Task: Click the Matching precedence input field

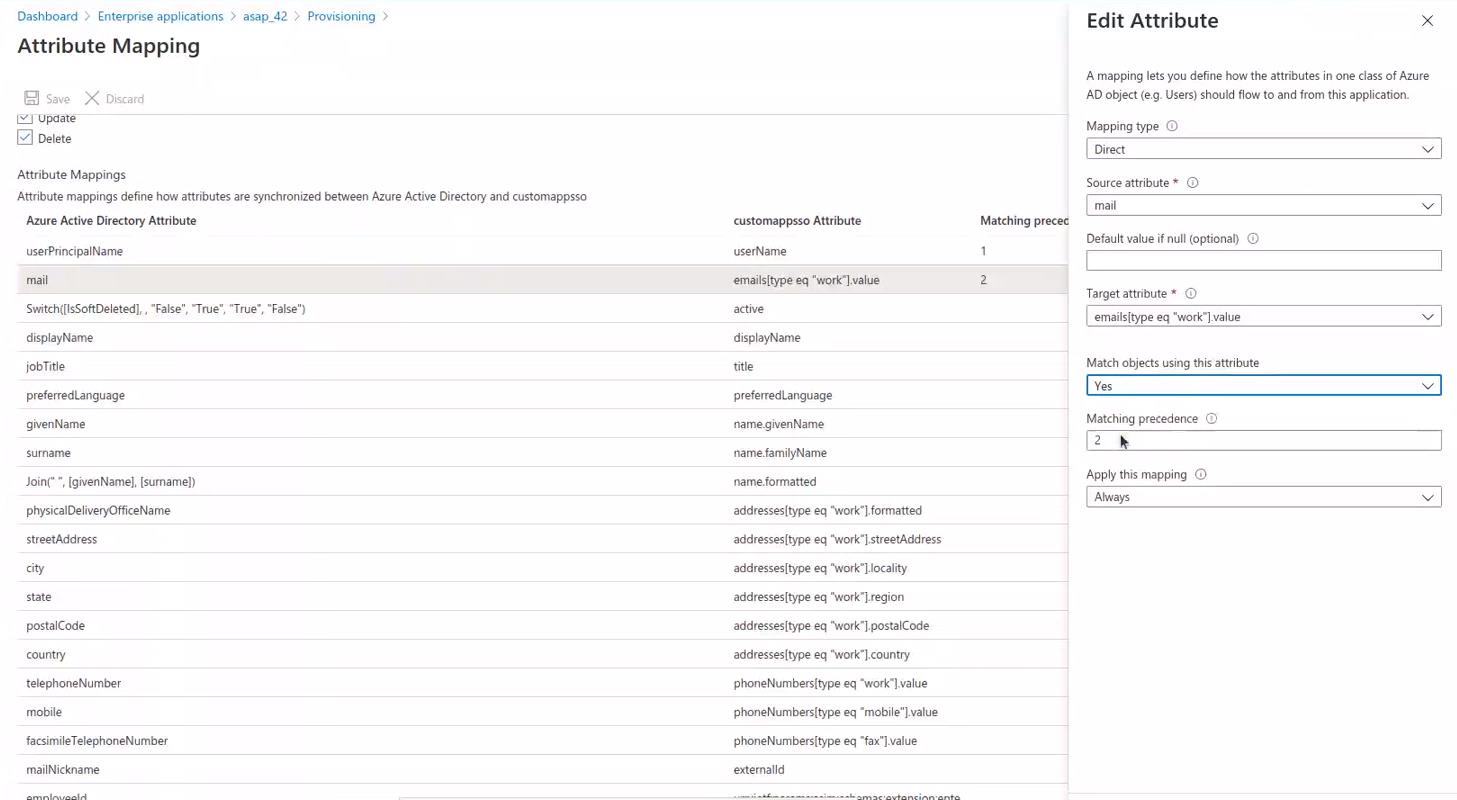Action: tap(1263, 441)
